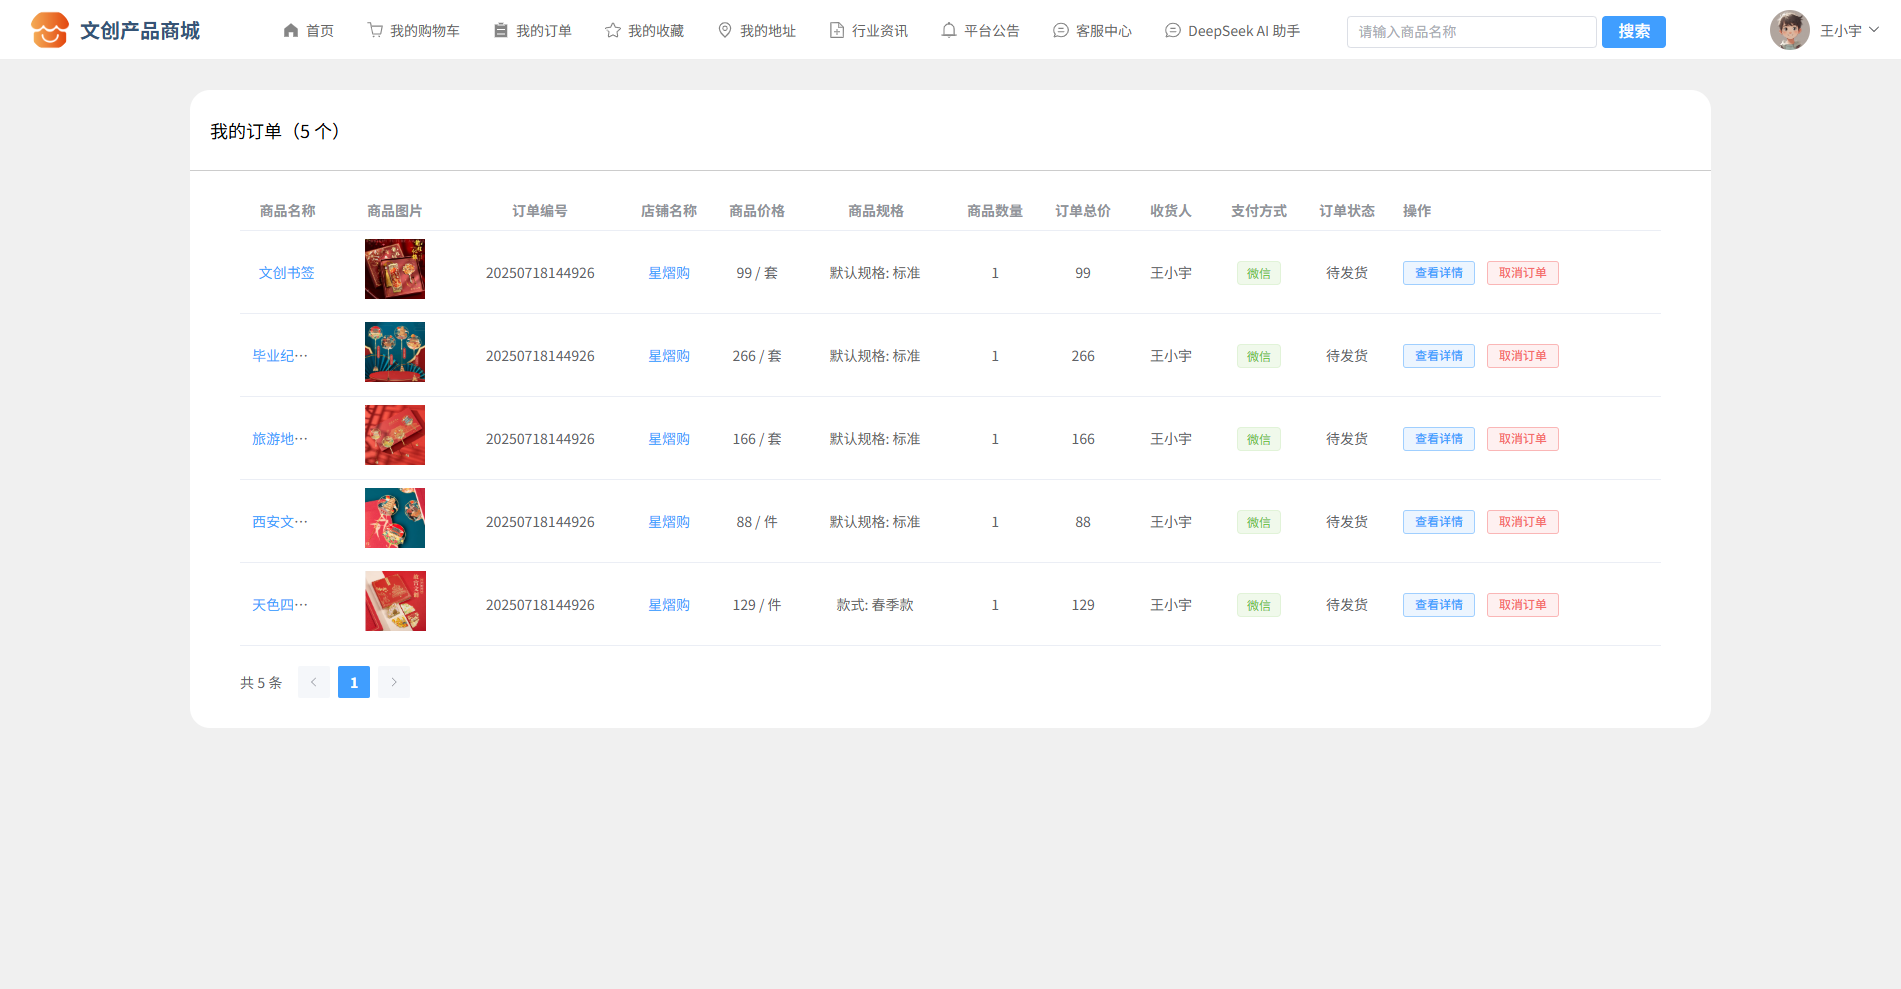Screen dimensions: 1901x989
Task: Open the 行业资讯 menu item
Action: (x=869, y=31)
